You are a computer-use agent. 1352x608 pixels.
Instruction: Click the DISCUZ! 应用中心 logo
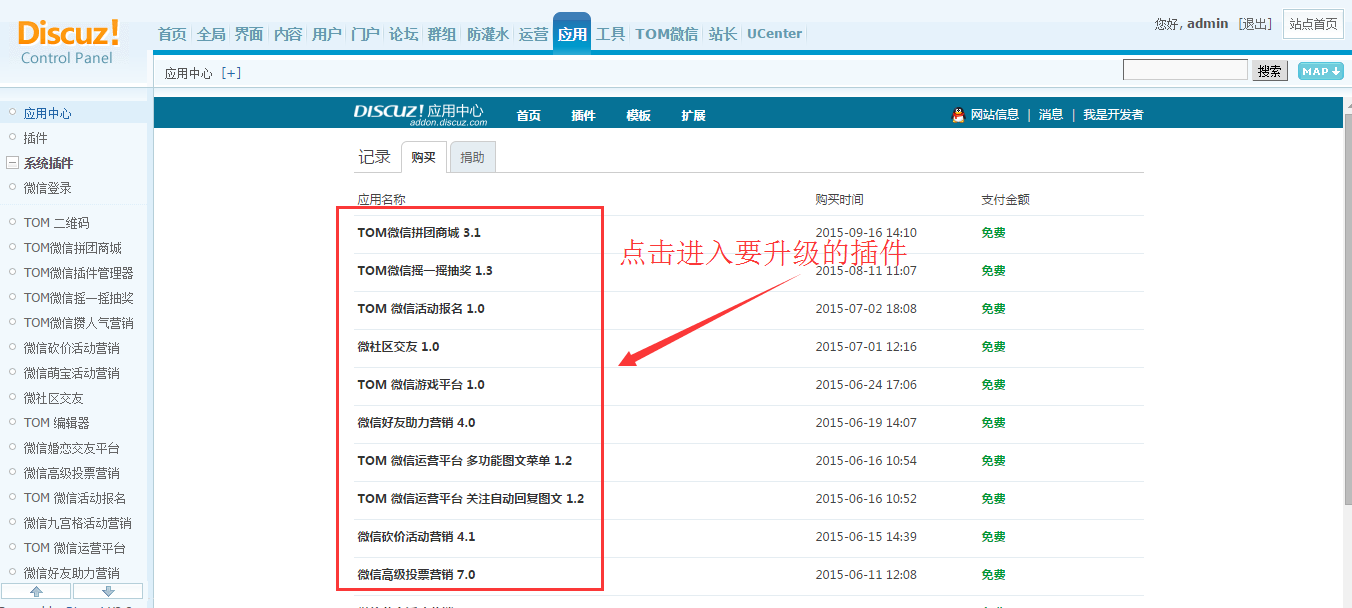tap(418, 114)
